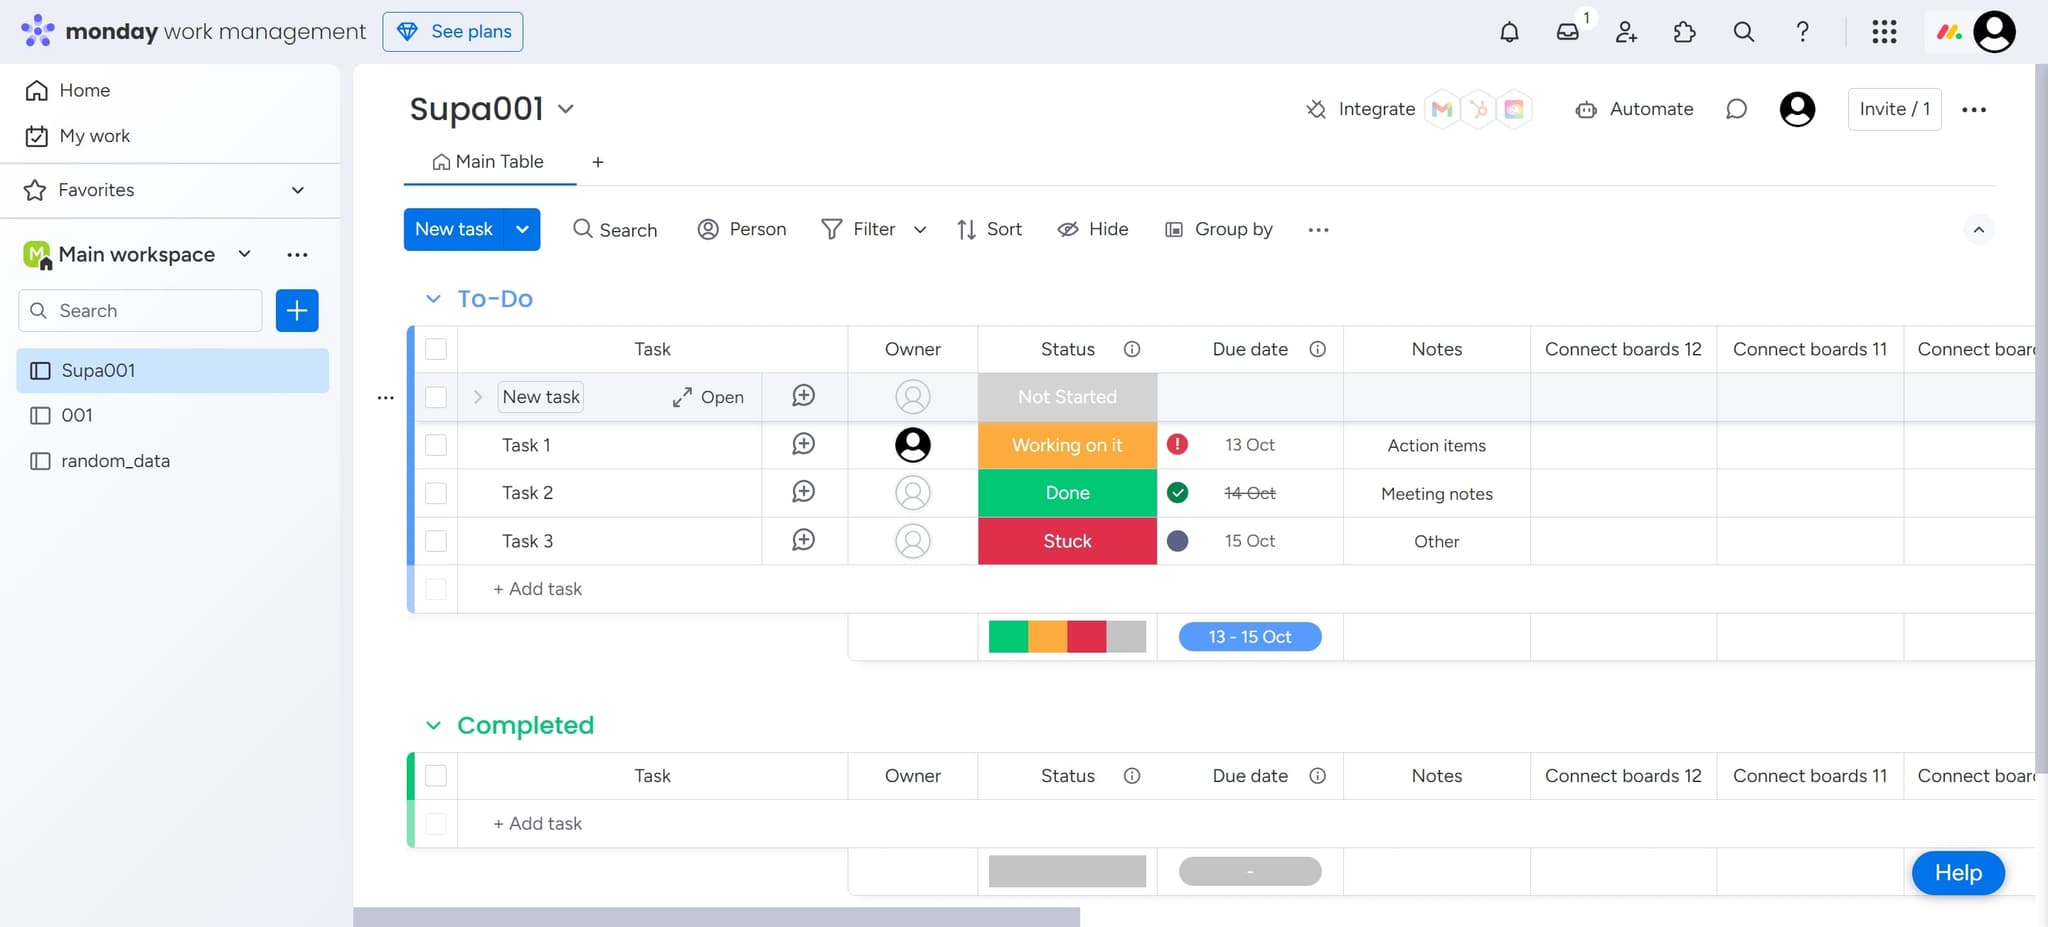Open the inbox tray icon
This screenshot has height=927, width=2048.
[x=1568, y=32]
